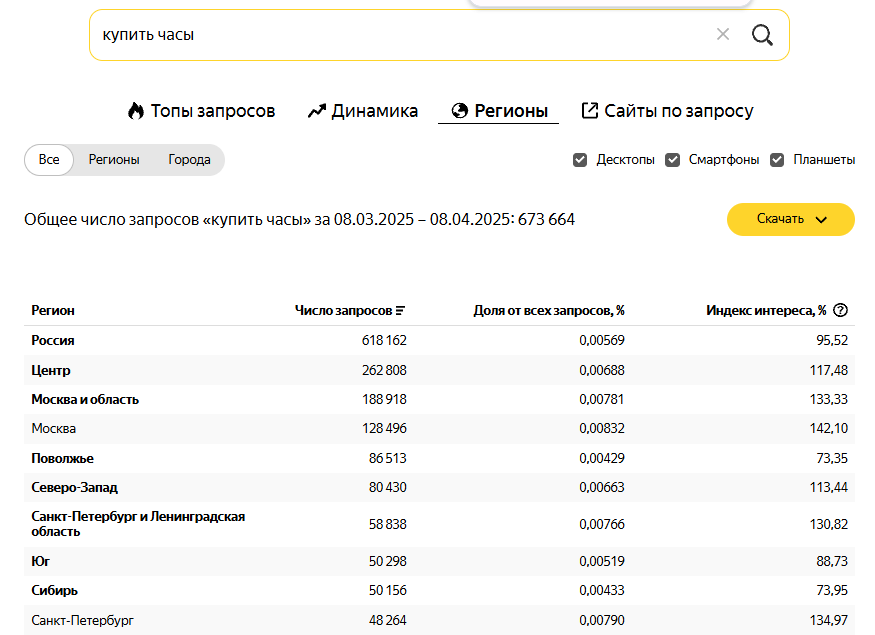Click the Москва и область row name
This screenshot has width=875, height=635.
[x=85, y=400]
